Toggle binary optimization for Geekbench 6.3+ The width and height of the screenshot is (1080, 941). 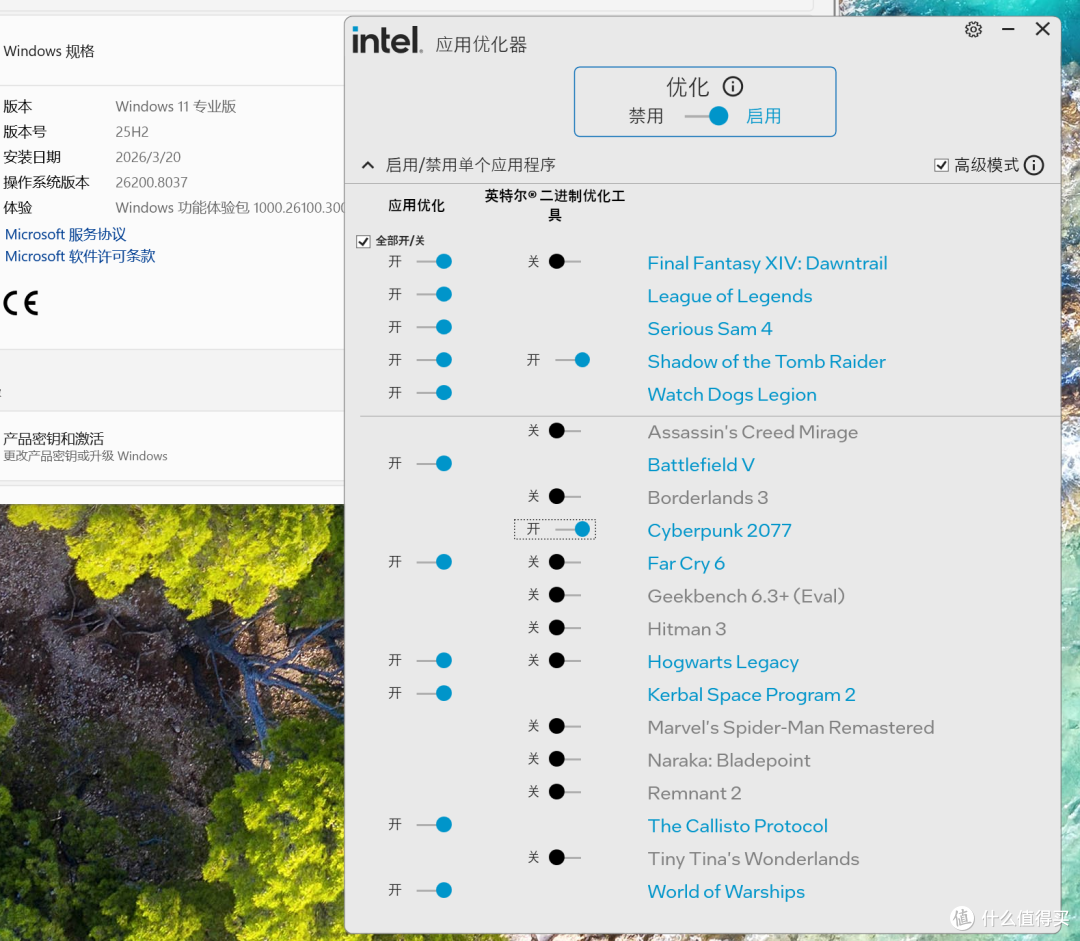coord(565,595)
